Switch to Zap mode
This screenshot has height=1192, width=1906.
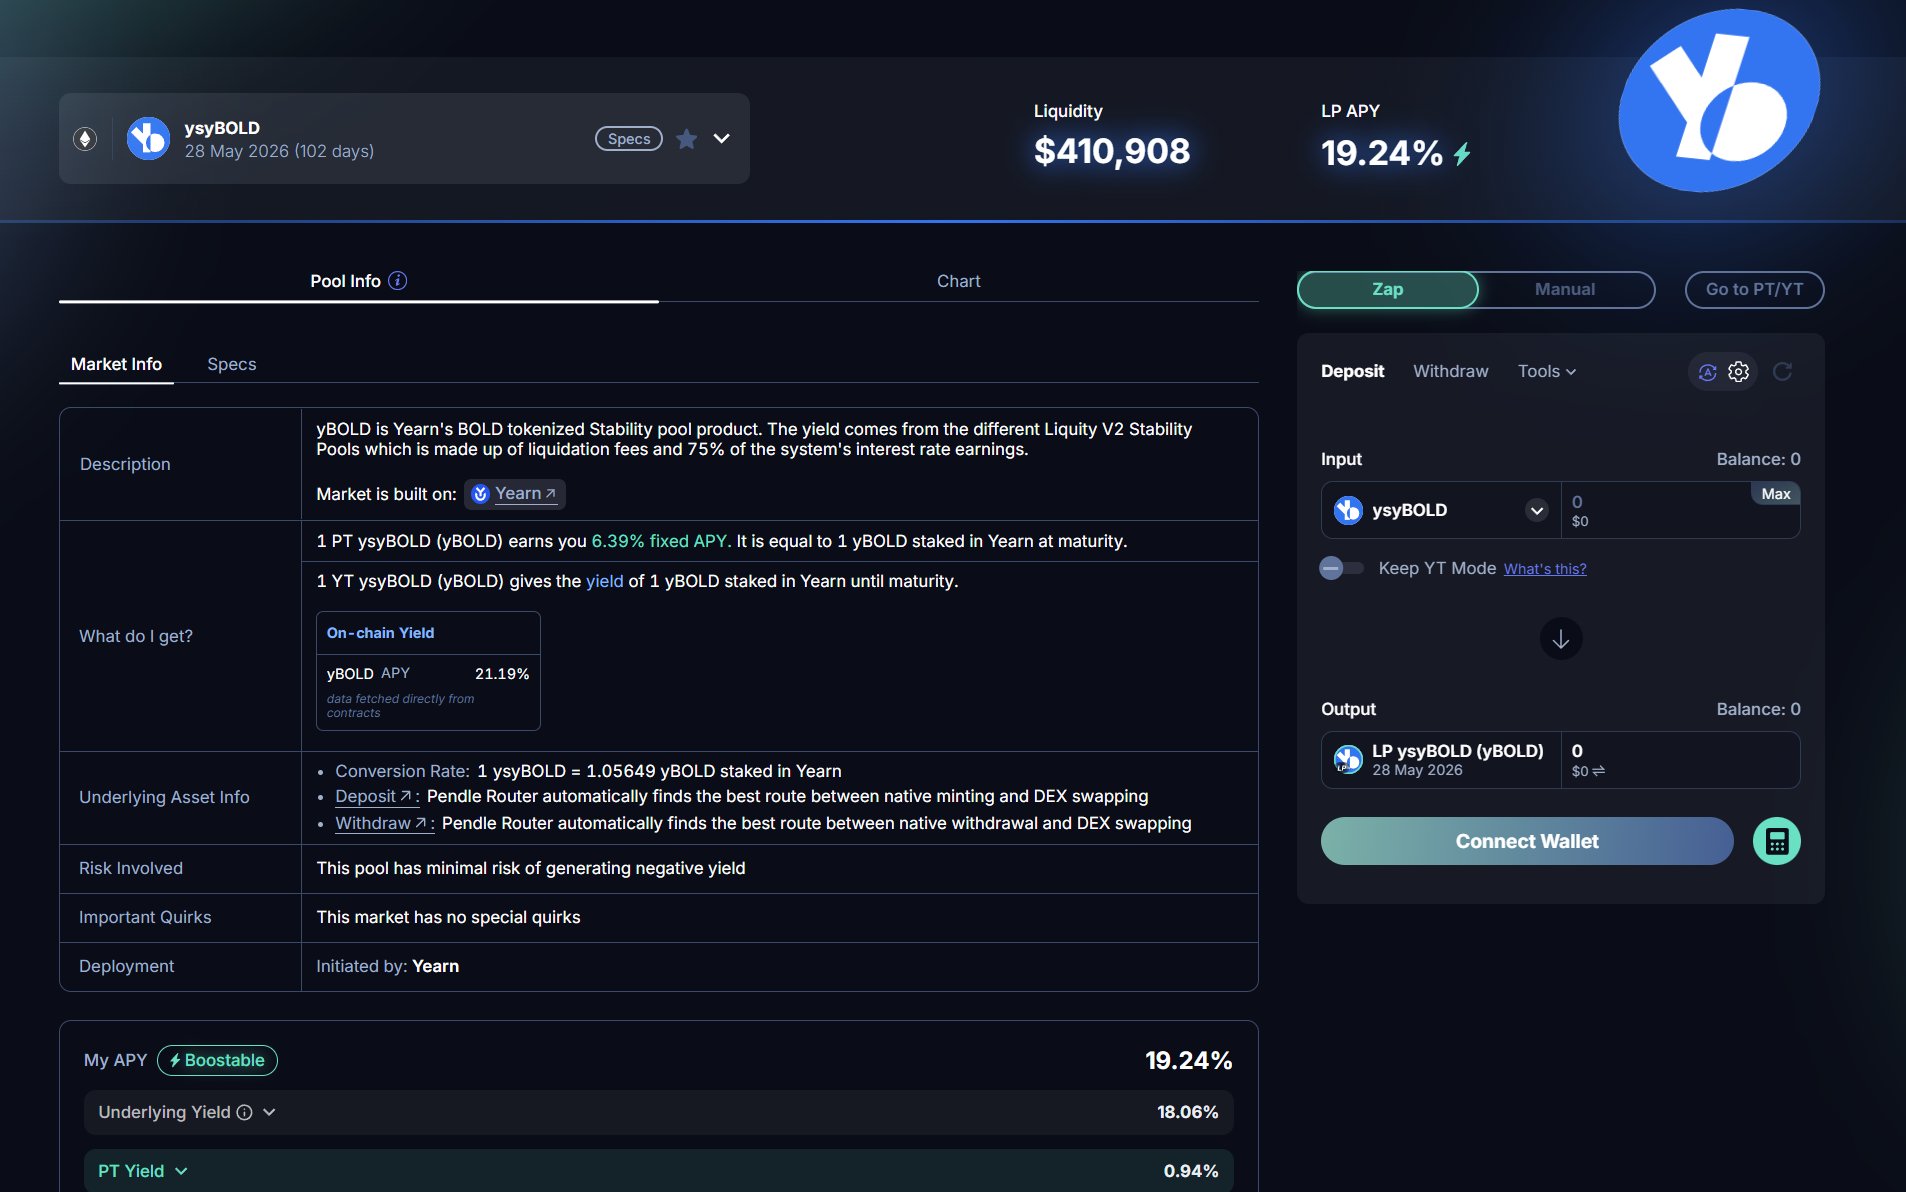[x=1387, y=289]
